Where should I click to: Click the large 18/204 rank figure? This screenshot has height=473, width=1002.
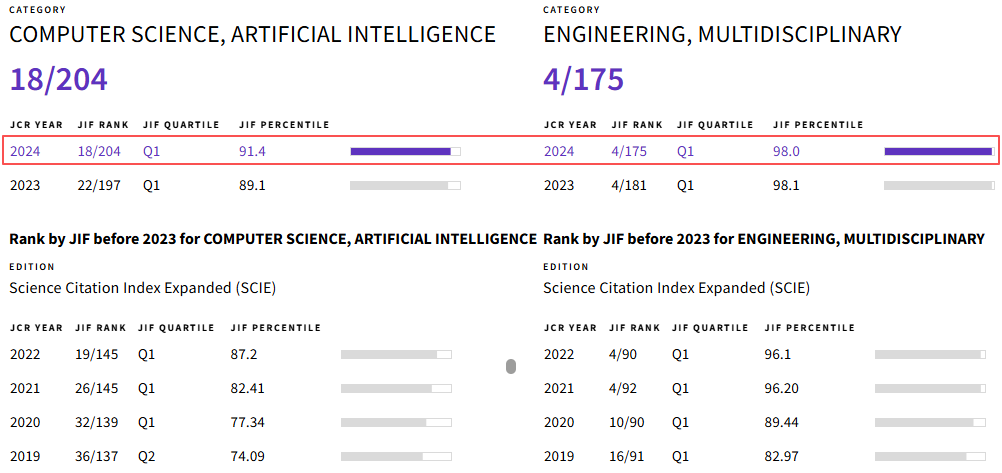click(x=58, y=80)
